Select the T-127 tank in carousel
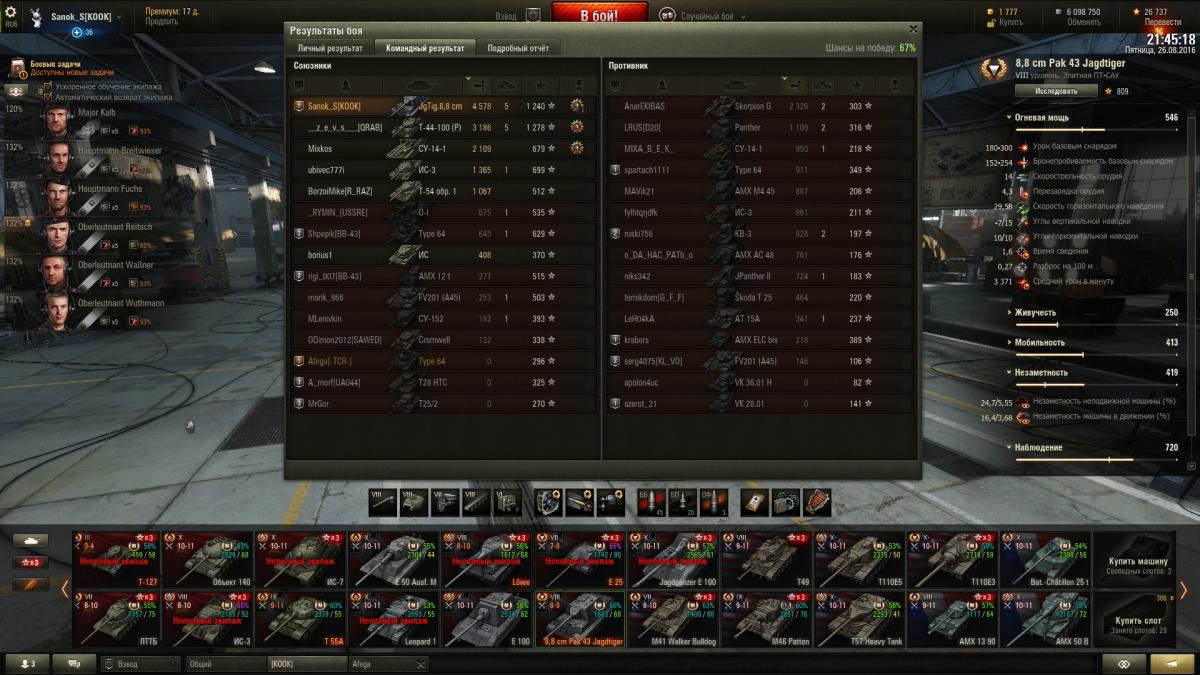1200x675 pixels. pos(116,560)
